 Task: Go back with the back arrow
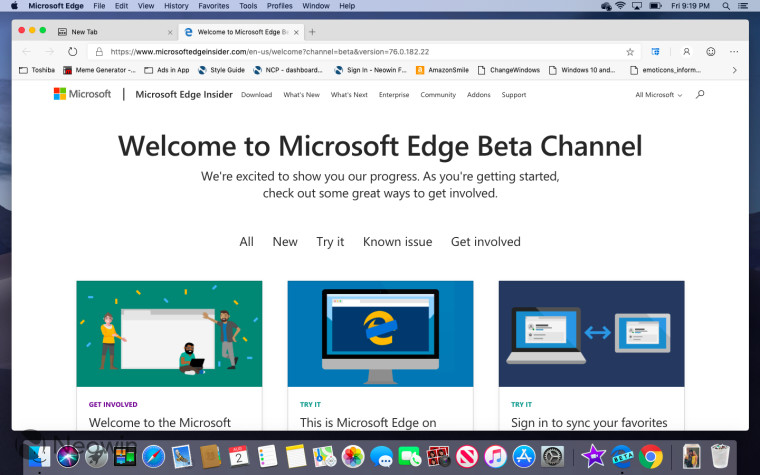(27, 51)
